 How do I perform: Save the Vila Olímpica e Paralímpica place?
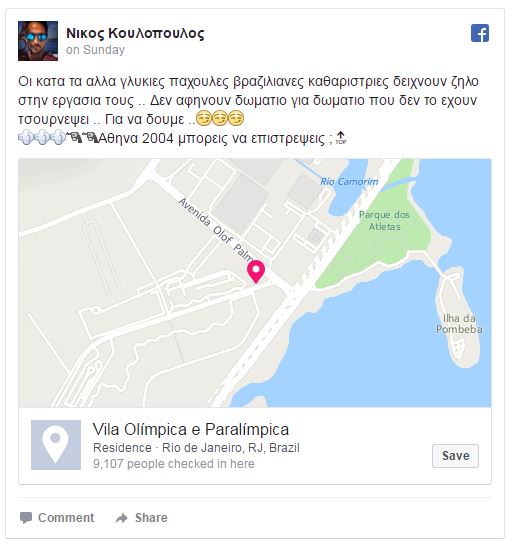click(455, 456)
